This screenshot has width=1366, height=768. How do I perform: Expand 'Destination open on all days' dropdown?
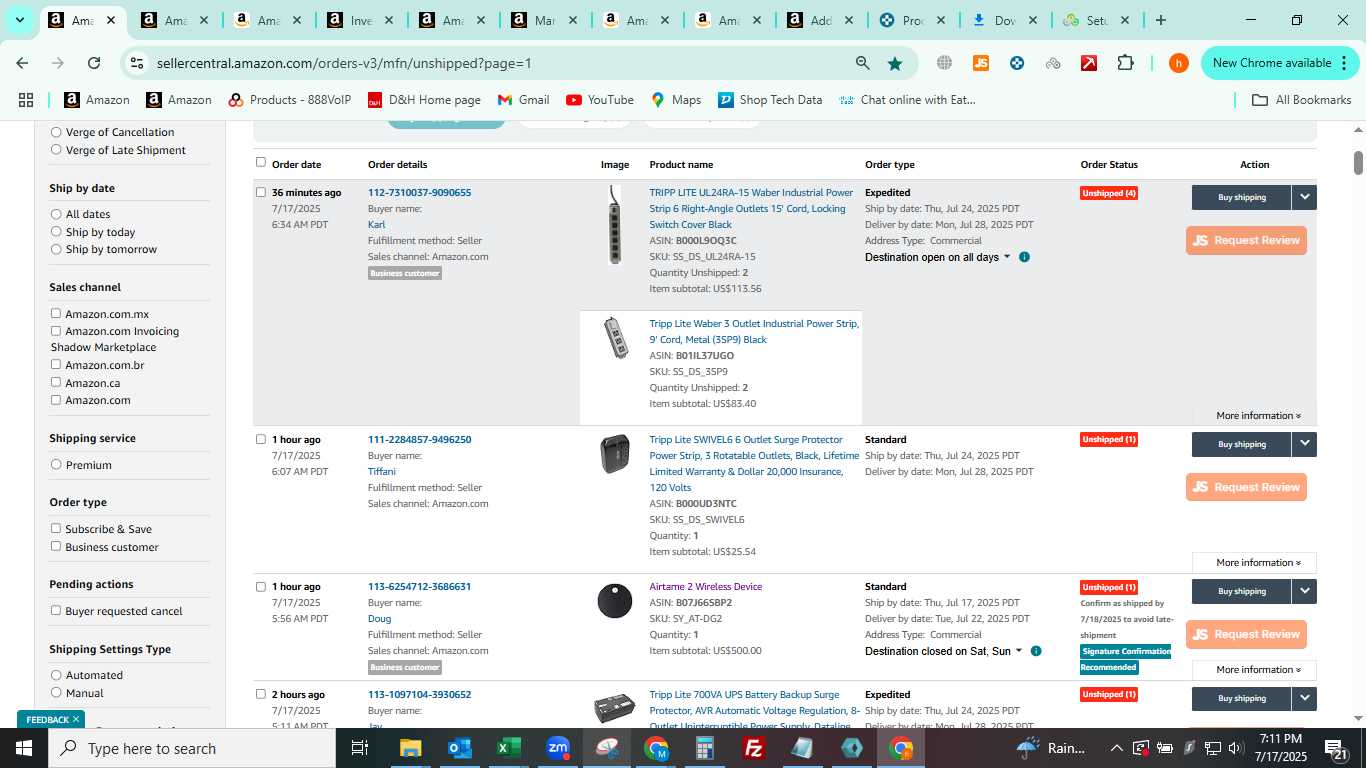tap(938, 257)
